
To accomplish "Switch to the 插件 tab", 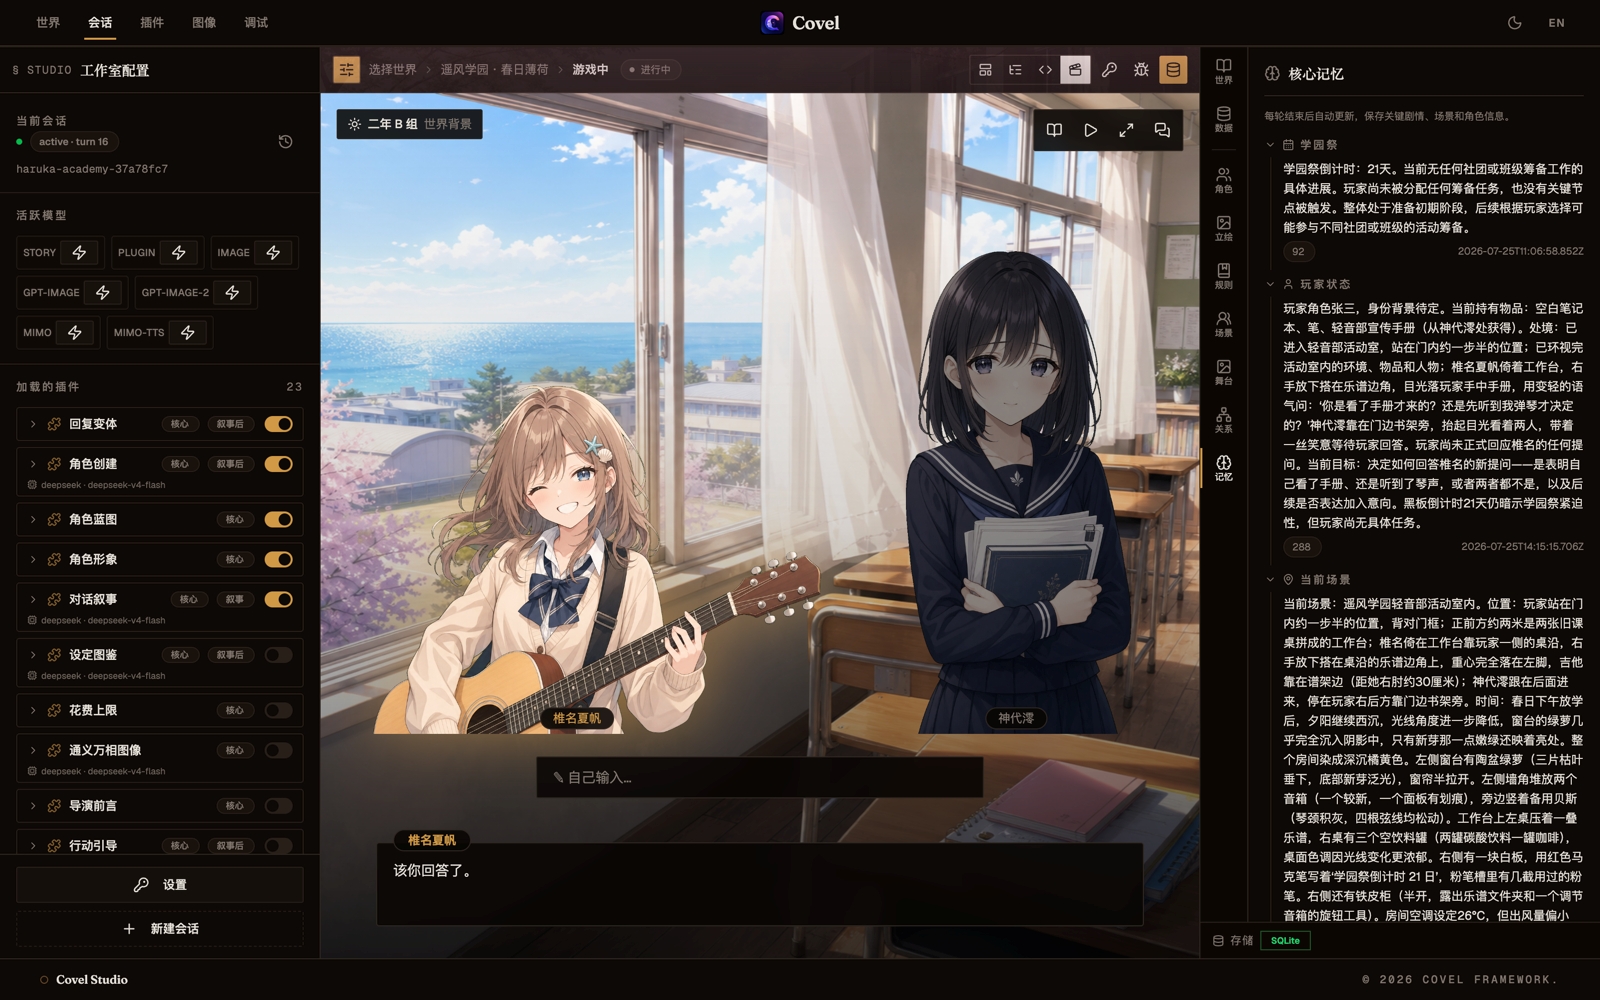I will (152, 23).
